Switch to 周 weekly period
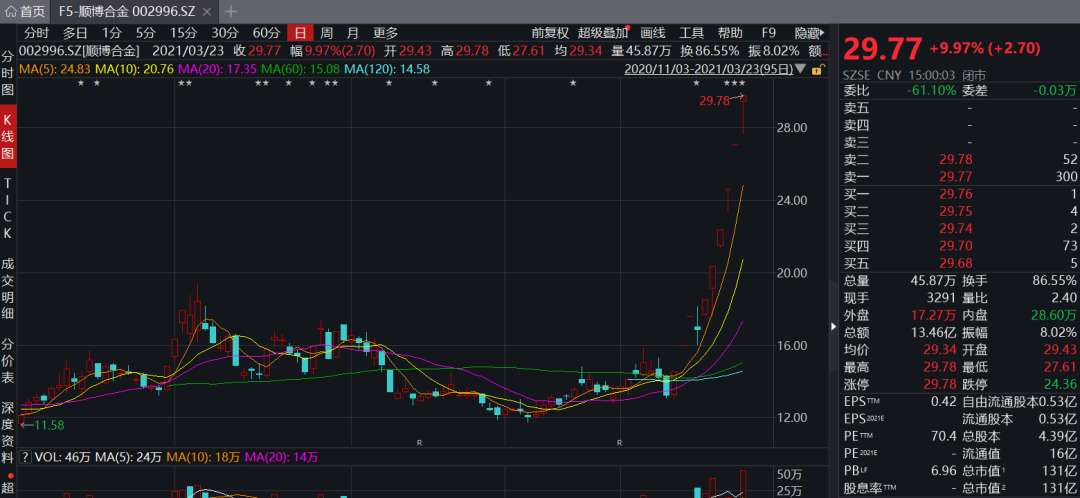The image size is (1080, 498). tap(326, 32)
